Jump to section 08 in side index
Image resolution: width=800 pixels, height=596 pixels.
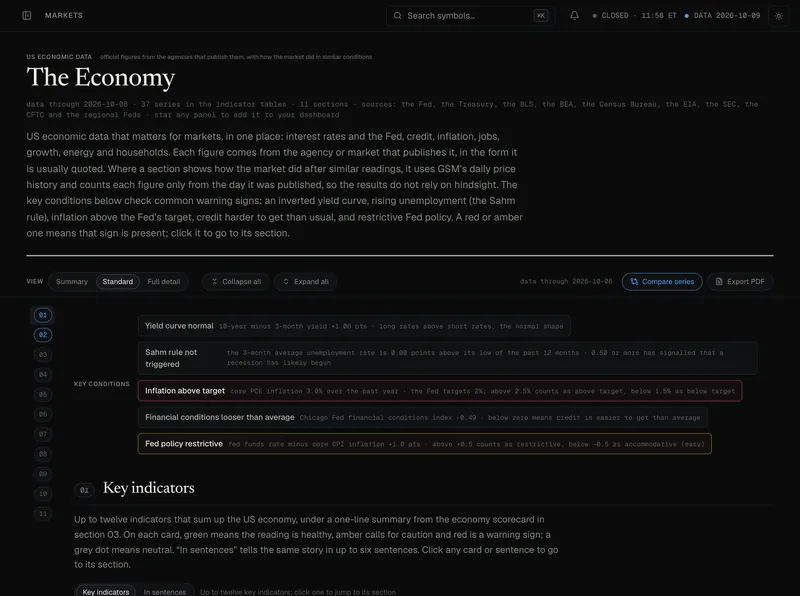[43, 454]
